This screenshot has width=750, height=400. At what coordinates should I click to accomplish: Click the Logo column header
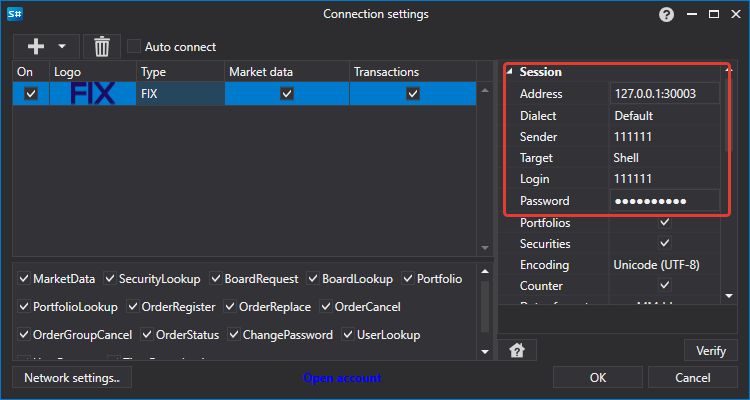tap(93, 72)
